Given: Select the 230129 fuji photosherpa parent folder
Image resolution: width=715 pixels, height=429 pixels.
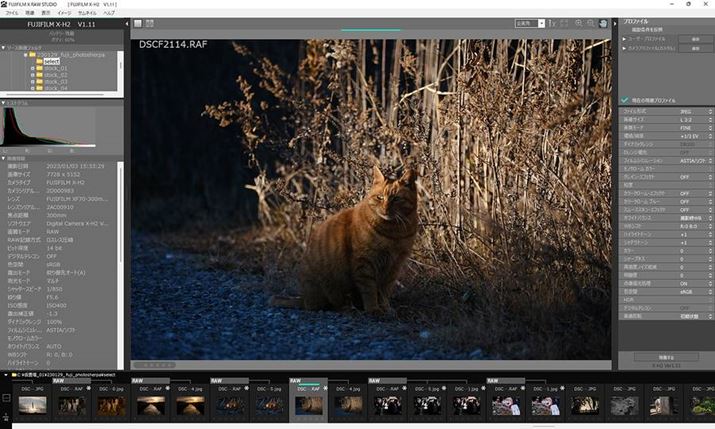Looking at the screenshot, I should (71, 54).
